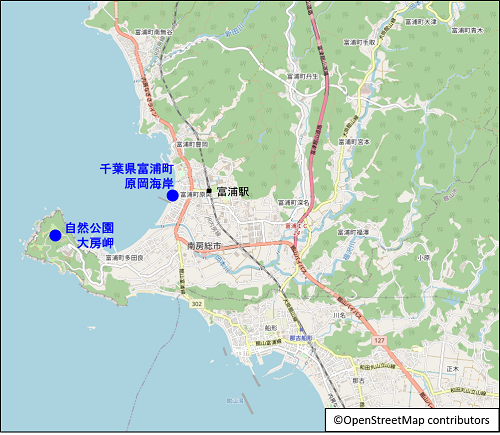The height and width of the screenshot is (435, 500).
Task: Click the blue 自然公園 label
Action: coord(89,228)
